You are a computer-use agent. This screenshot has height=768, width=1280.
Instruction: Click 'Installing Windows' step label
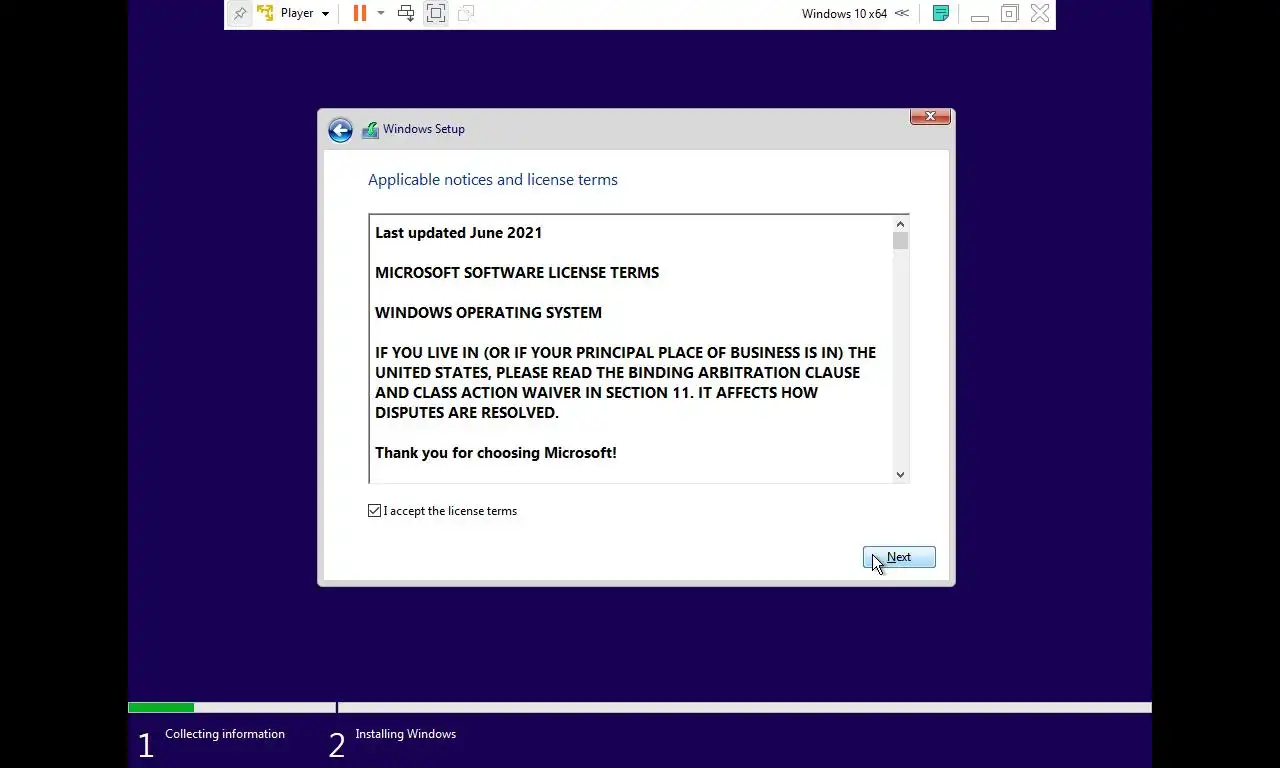pyautogui.click(x=405, y=734)
